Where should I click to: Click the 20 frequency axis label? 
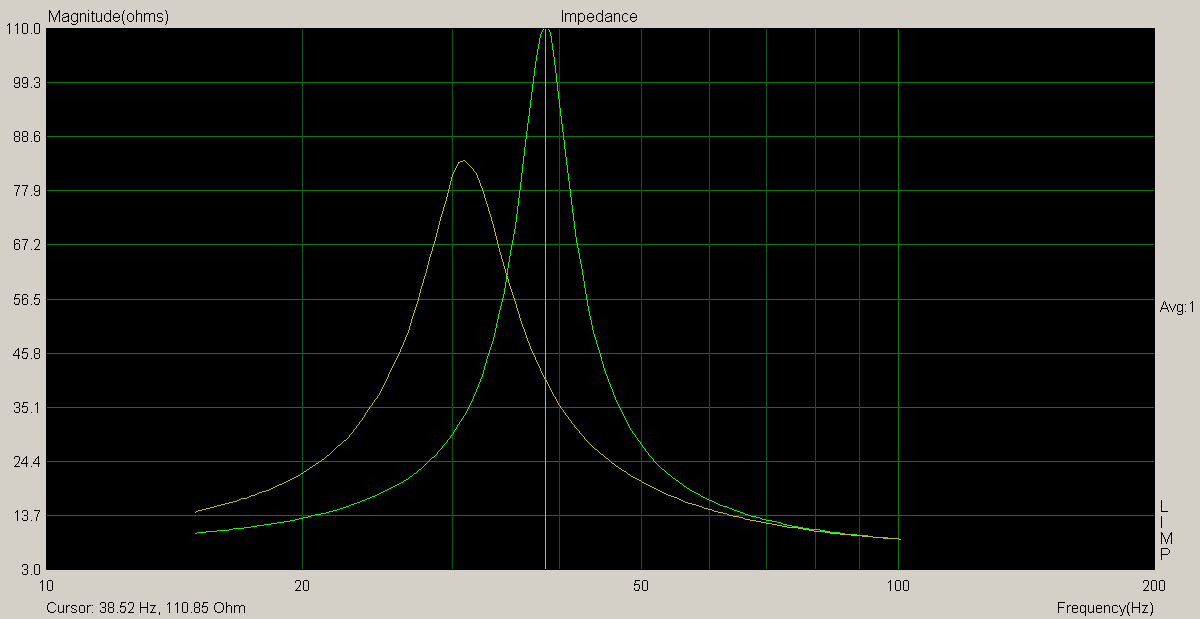[x=302, y=585]
